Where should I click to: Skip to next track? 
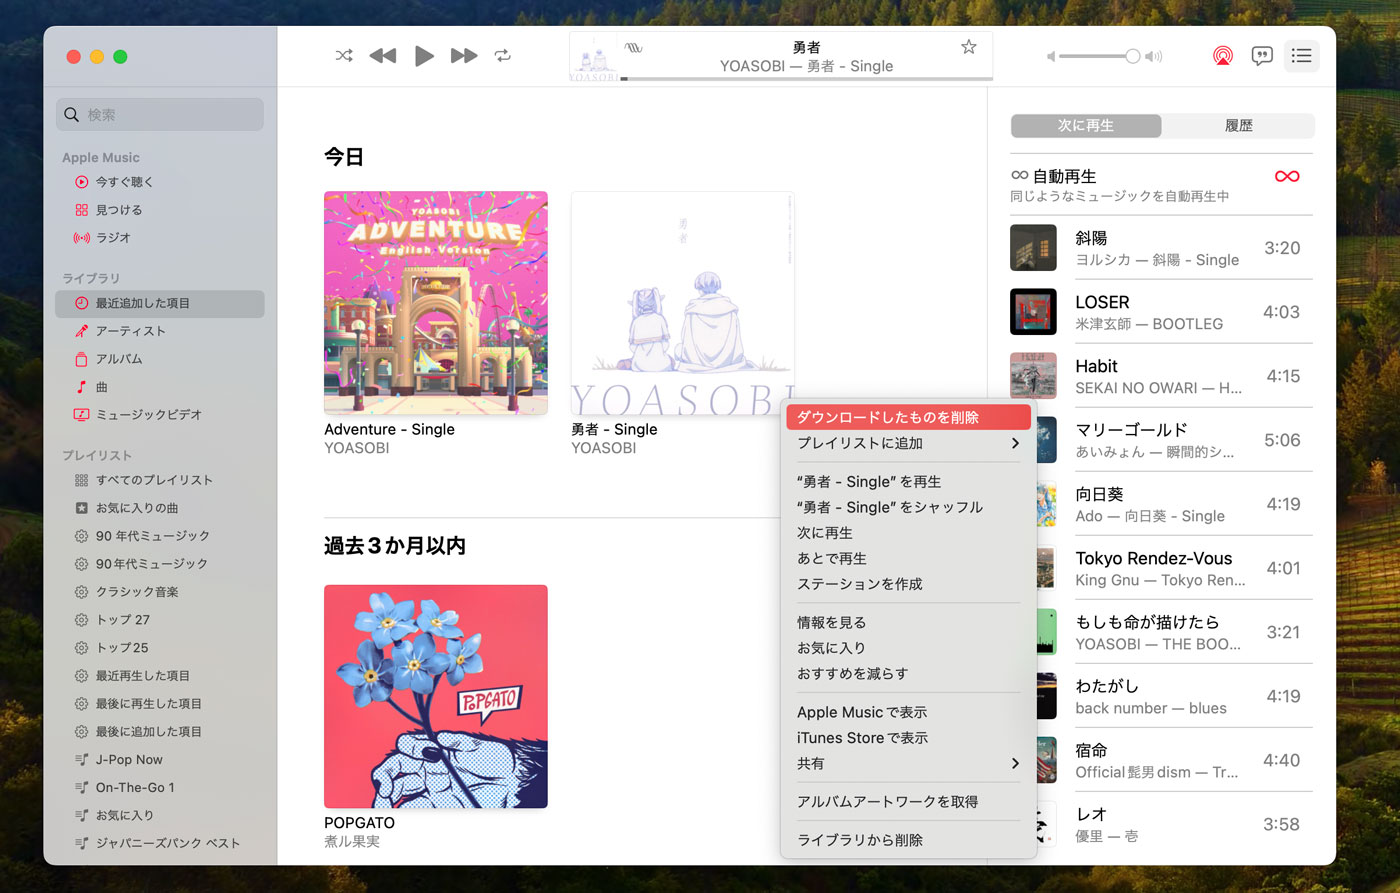click(464, 56)
